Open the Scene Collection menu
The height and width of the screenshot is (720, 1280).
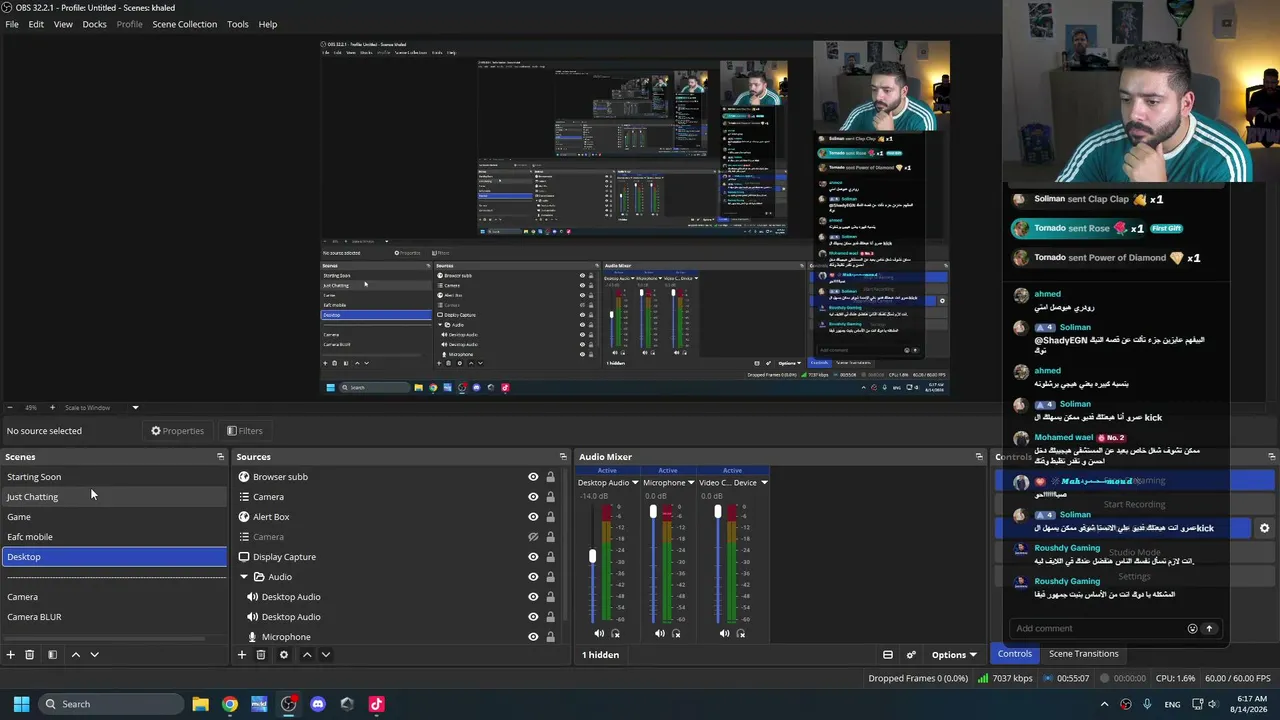tap(184, 24)
